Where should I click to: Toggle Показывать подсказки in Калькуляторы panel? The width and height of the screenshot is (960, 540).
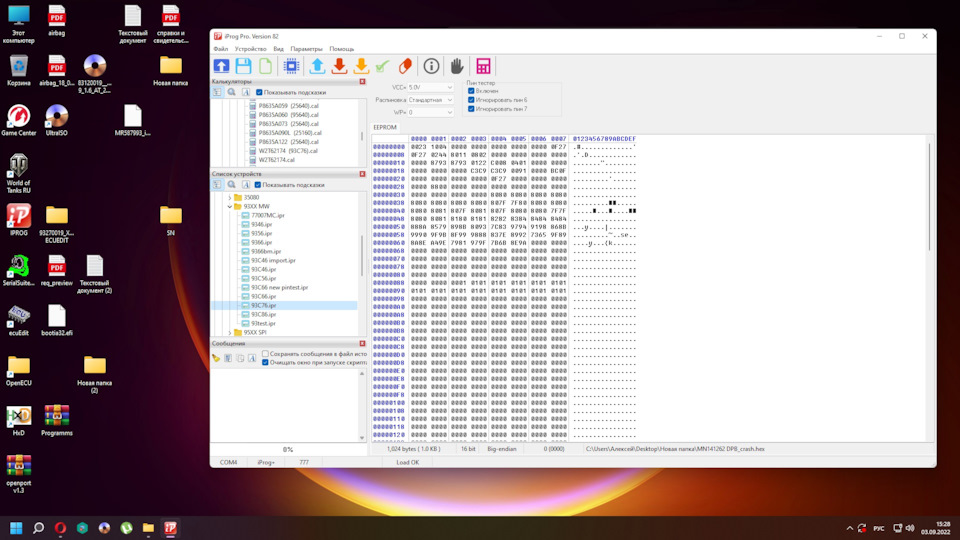pyautogui.click(x=259, y=92)
